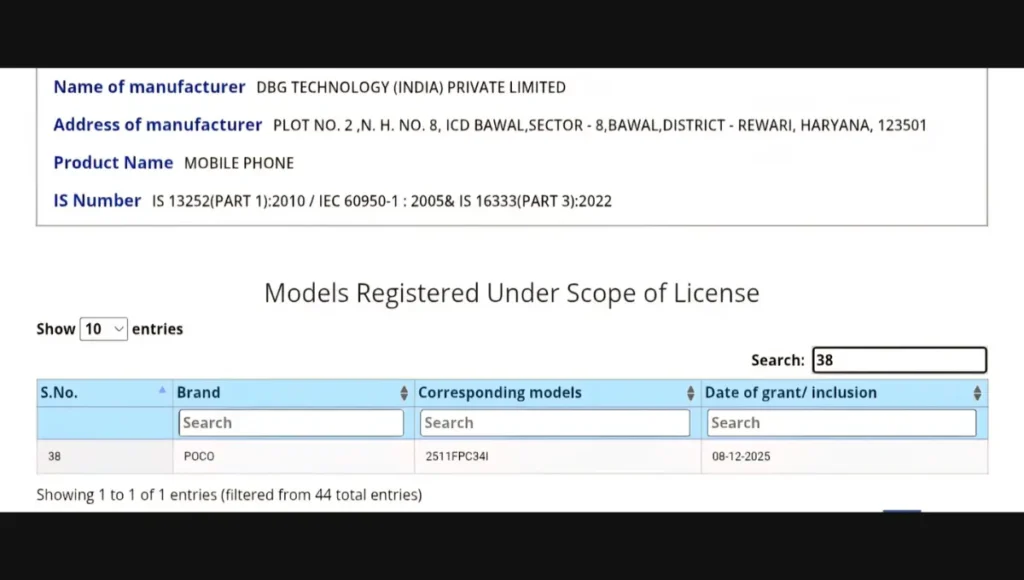The height and width of the screenshot is (580, 1024).
Task: Click the DBG TECHNOLOGY manufacturer name text
Action: [x=411, y=88]
